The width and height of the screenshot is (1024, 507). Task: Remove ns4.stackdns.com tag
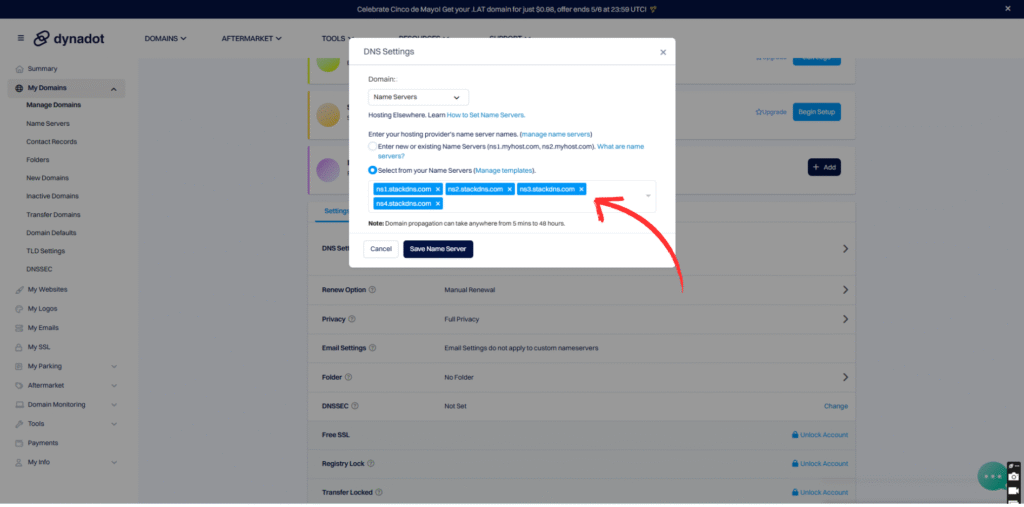438,204
